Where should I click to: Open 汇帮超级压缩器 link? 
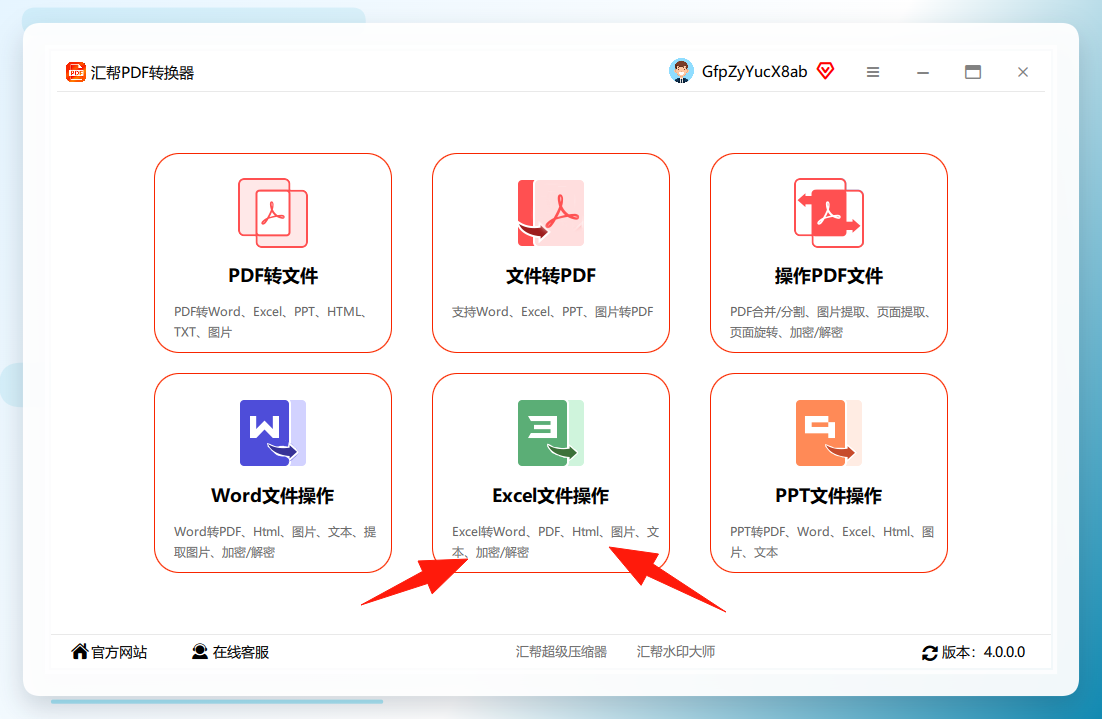click(x=561, y=652)
